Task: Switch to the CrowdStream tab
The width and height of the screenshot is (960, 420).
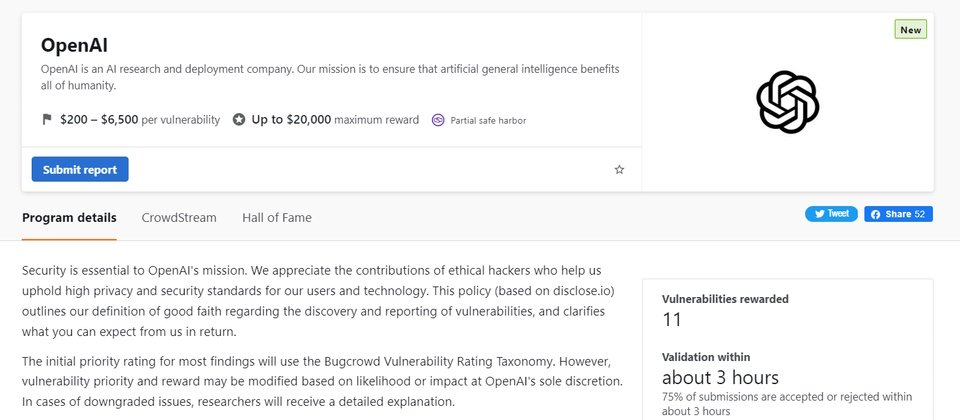Action: tap(179, 218)
